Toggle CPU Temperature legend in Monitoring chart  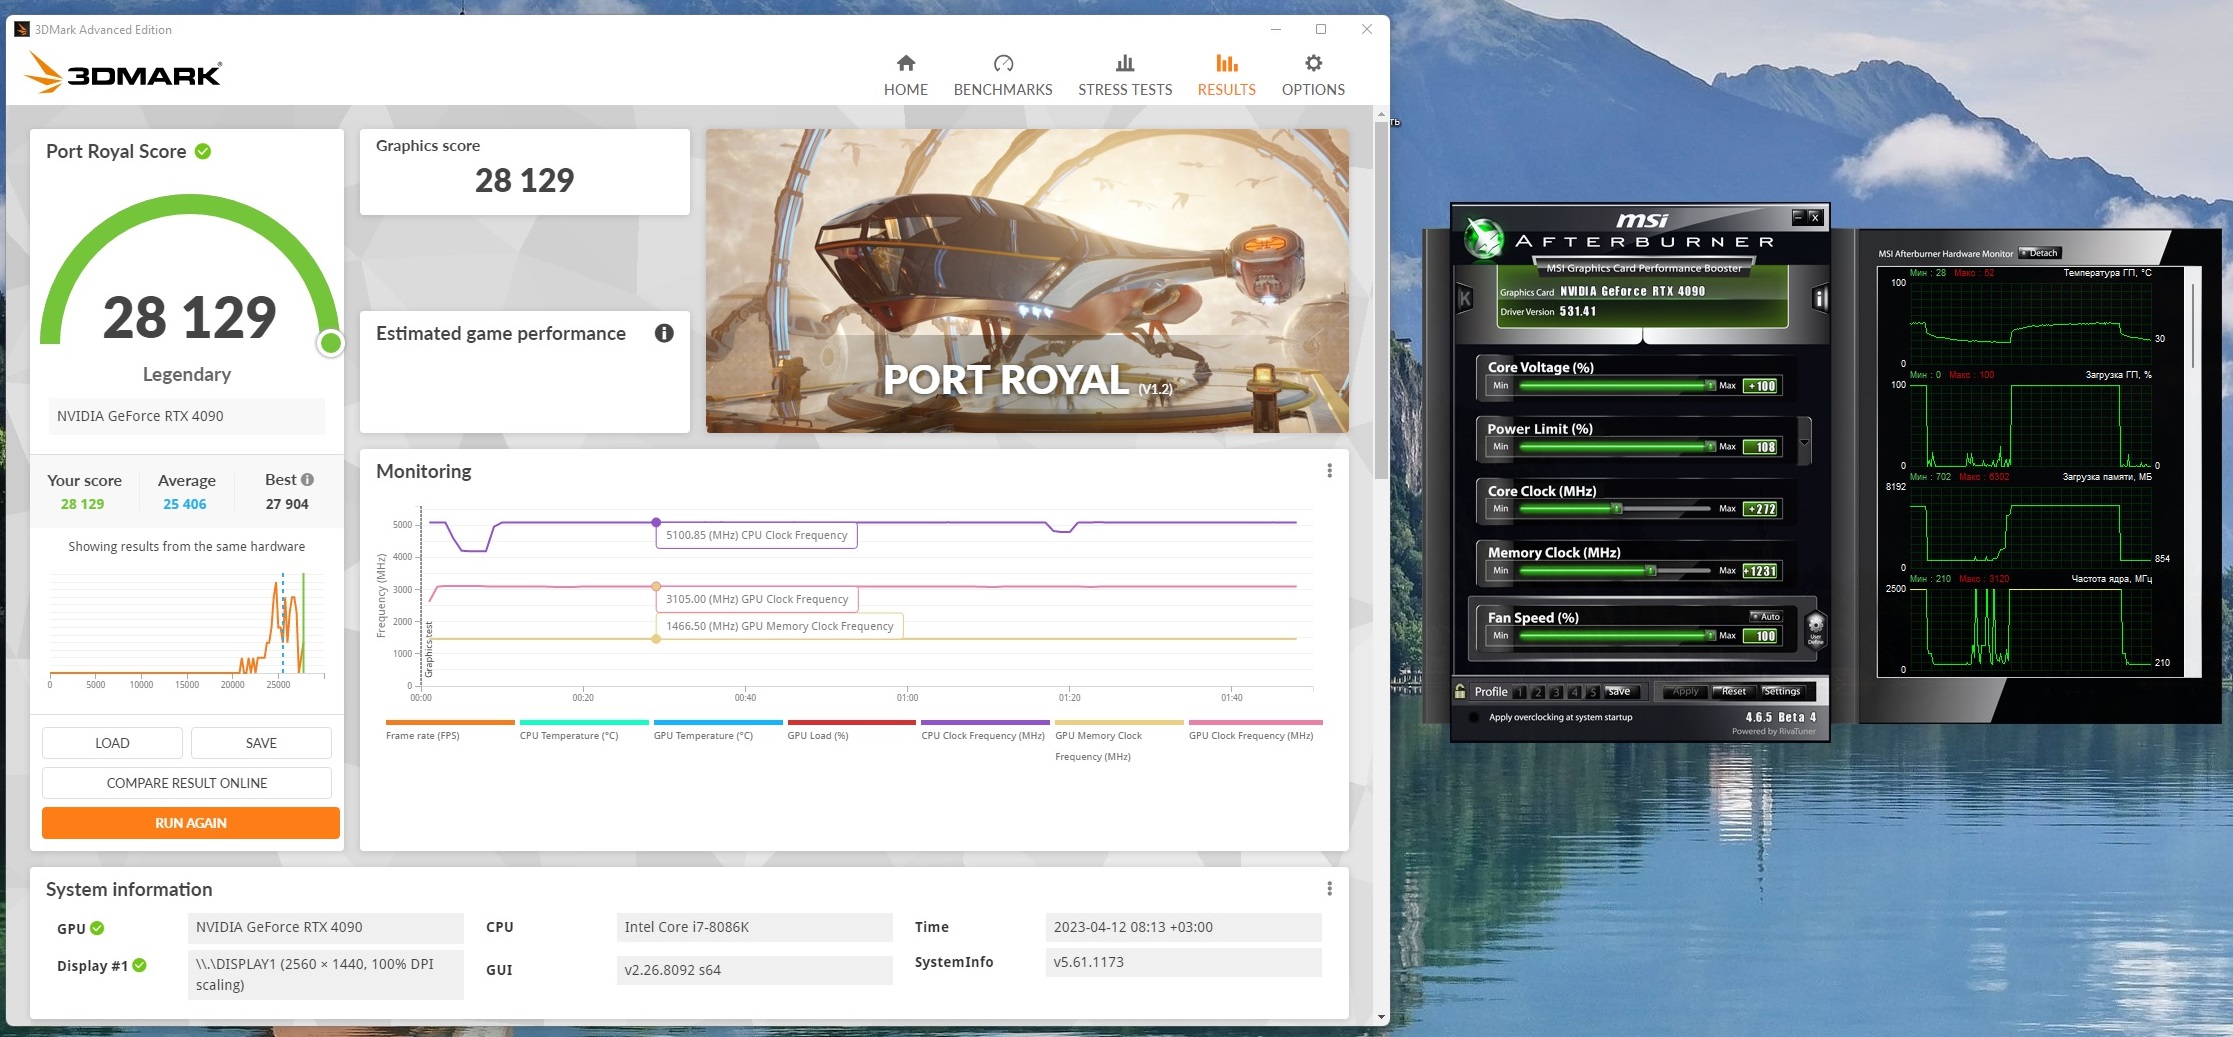pos(584,731)
